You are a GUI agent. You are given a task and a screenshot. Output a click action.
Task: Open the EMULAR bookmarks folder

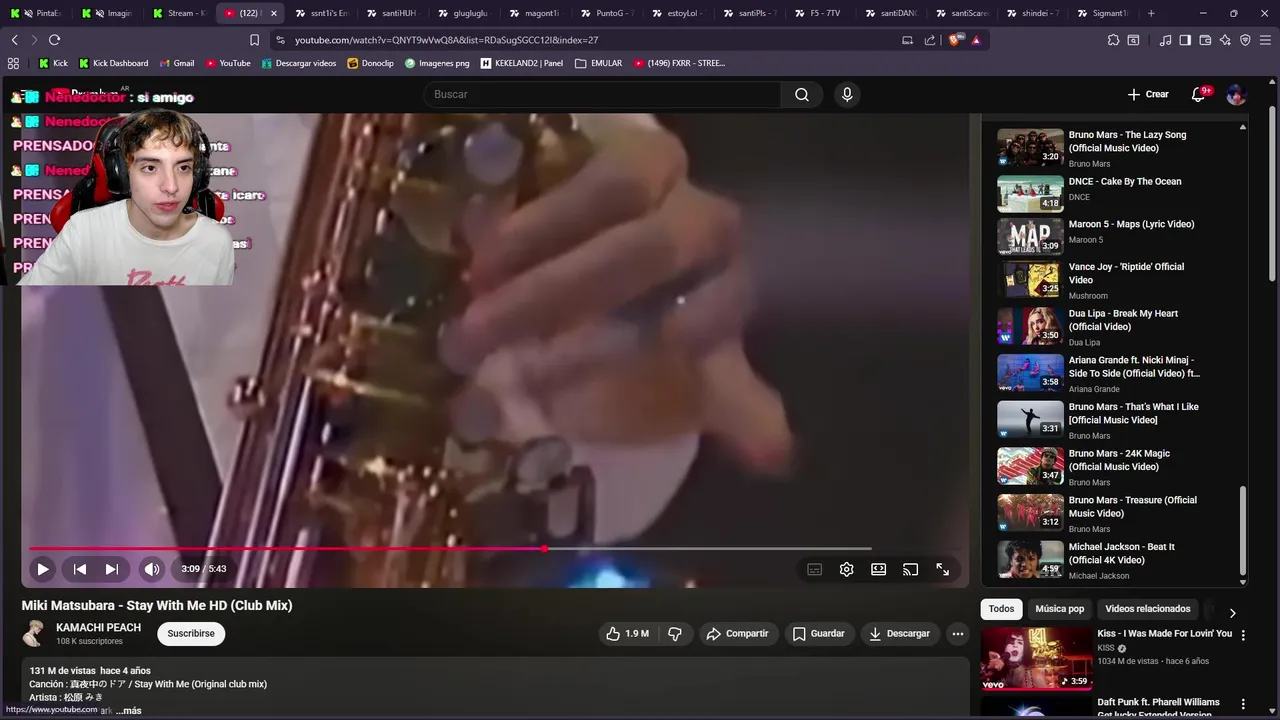tap(598, 63)
